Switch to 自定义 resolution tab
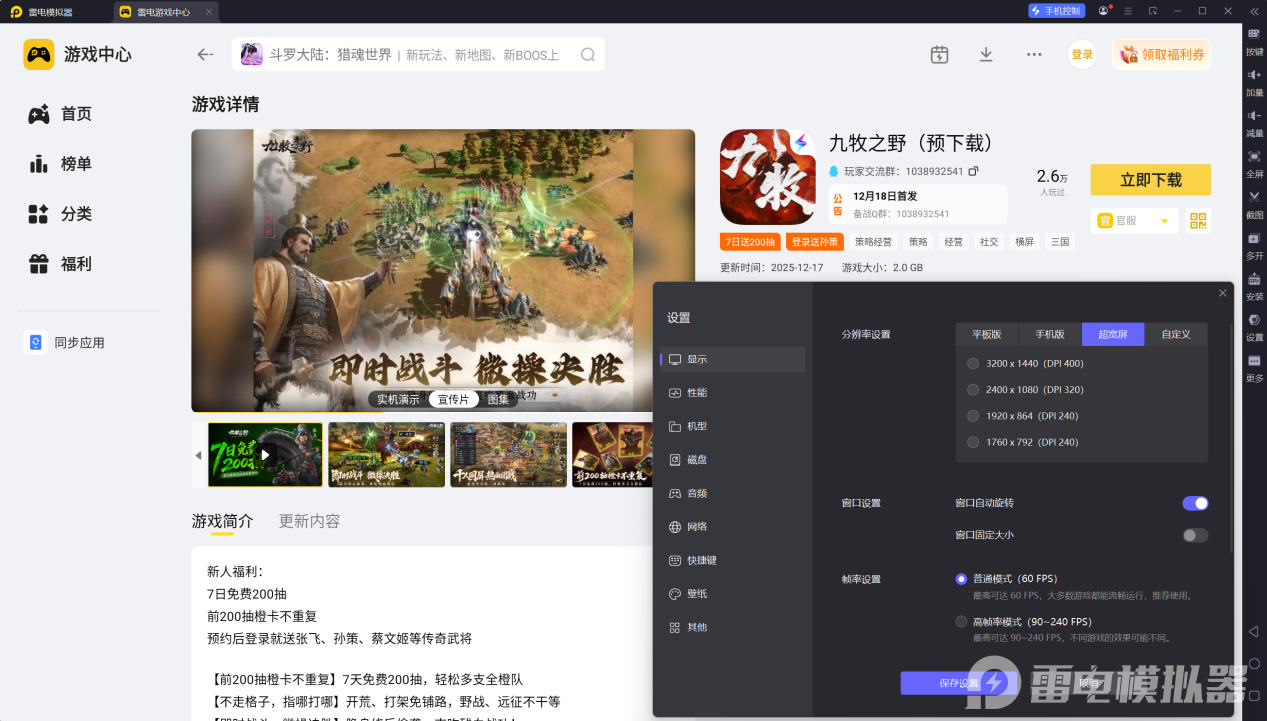This screenshot has height=721, width=1267. coord(1176,335)
